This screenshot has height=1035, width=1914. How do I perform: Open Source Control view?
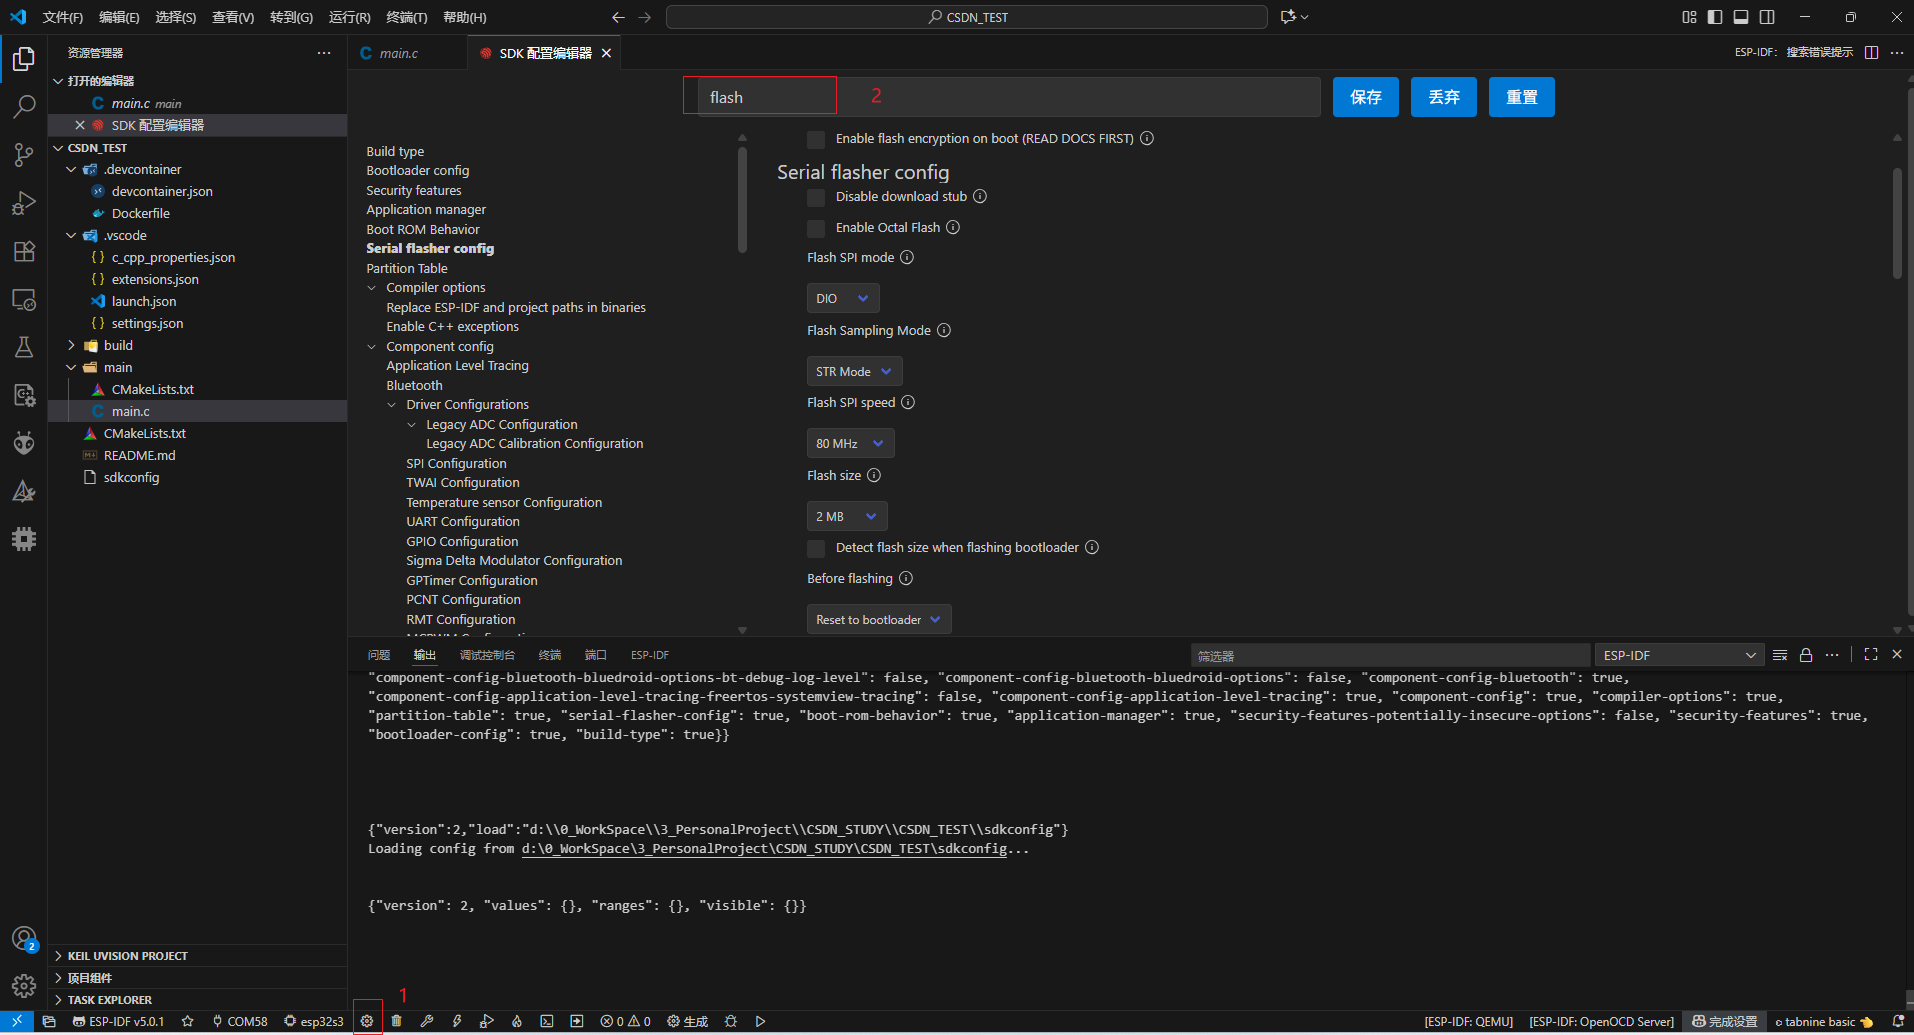click(x=24, y=155)
